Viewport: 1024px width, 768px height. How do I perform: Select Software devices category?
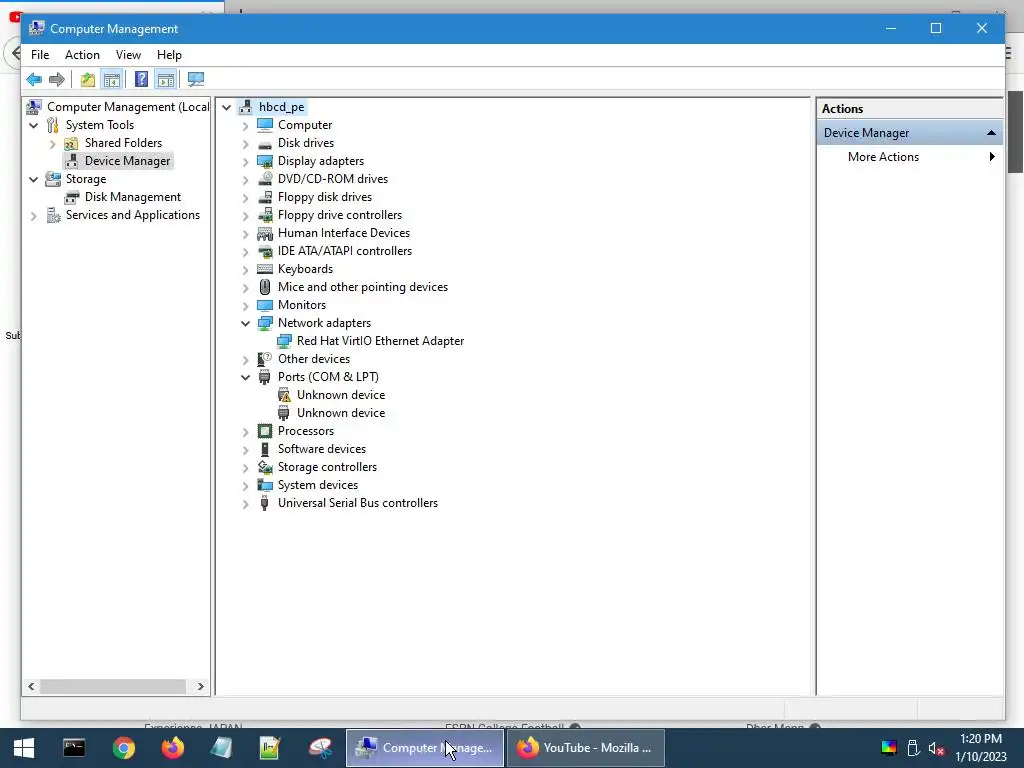(x=322, y=449)
